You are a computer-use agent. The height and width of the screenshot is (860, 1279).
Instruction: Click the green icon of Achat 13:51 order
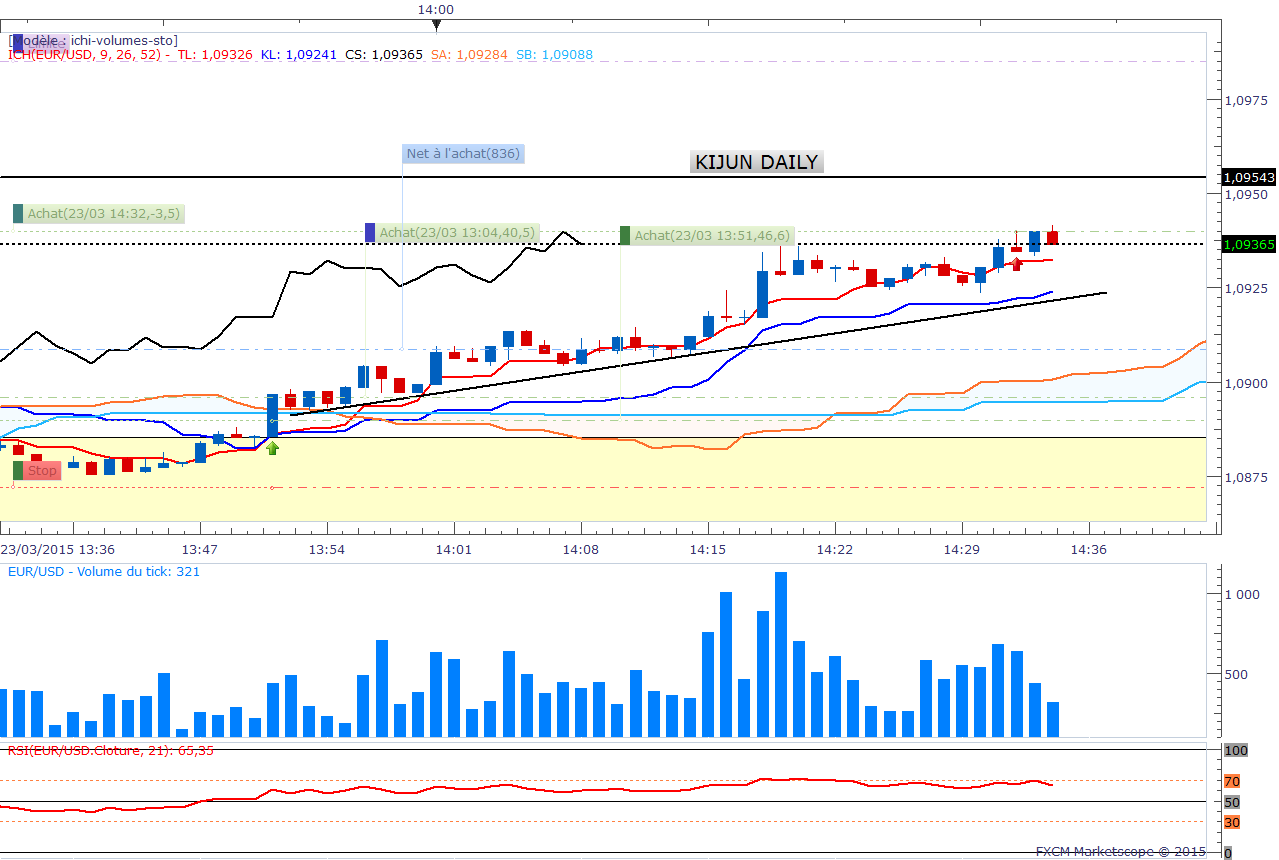pos(626,235)
